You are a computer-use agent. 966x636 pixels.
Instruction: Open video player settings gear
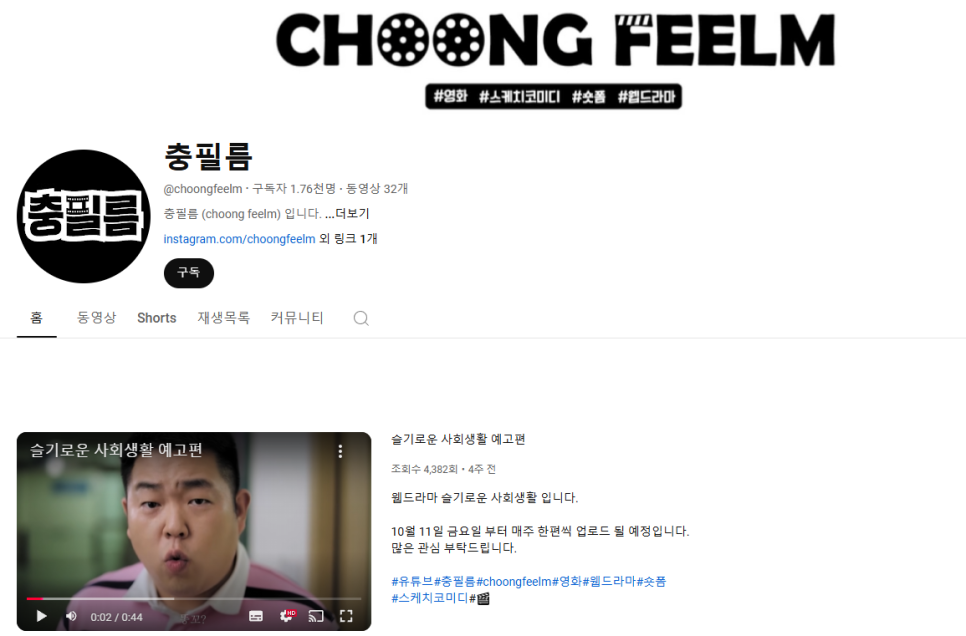point(286,616)
